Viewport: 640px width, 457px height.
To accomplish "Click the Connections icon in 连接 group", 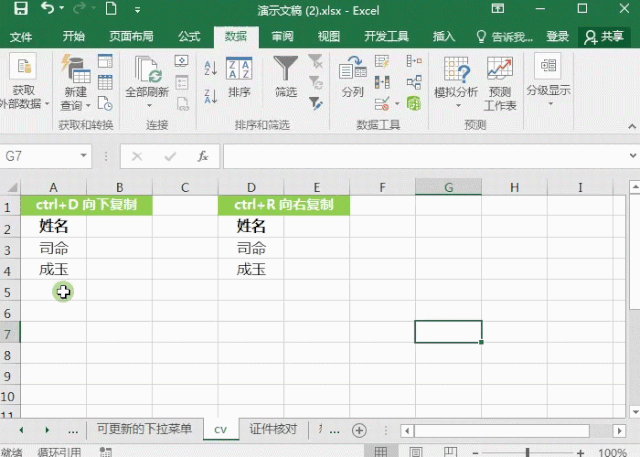I will coord(182,61).
